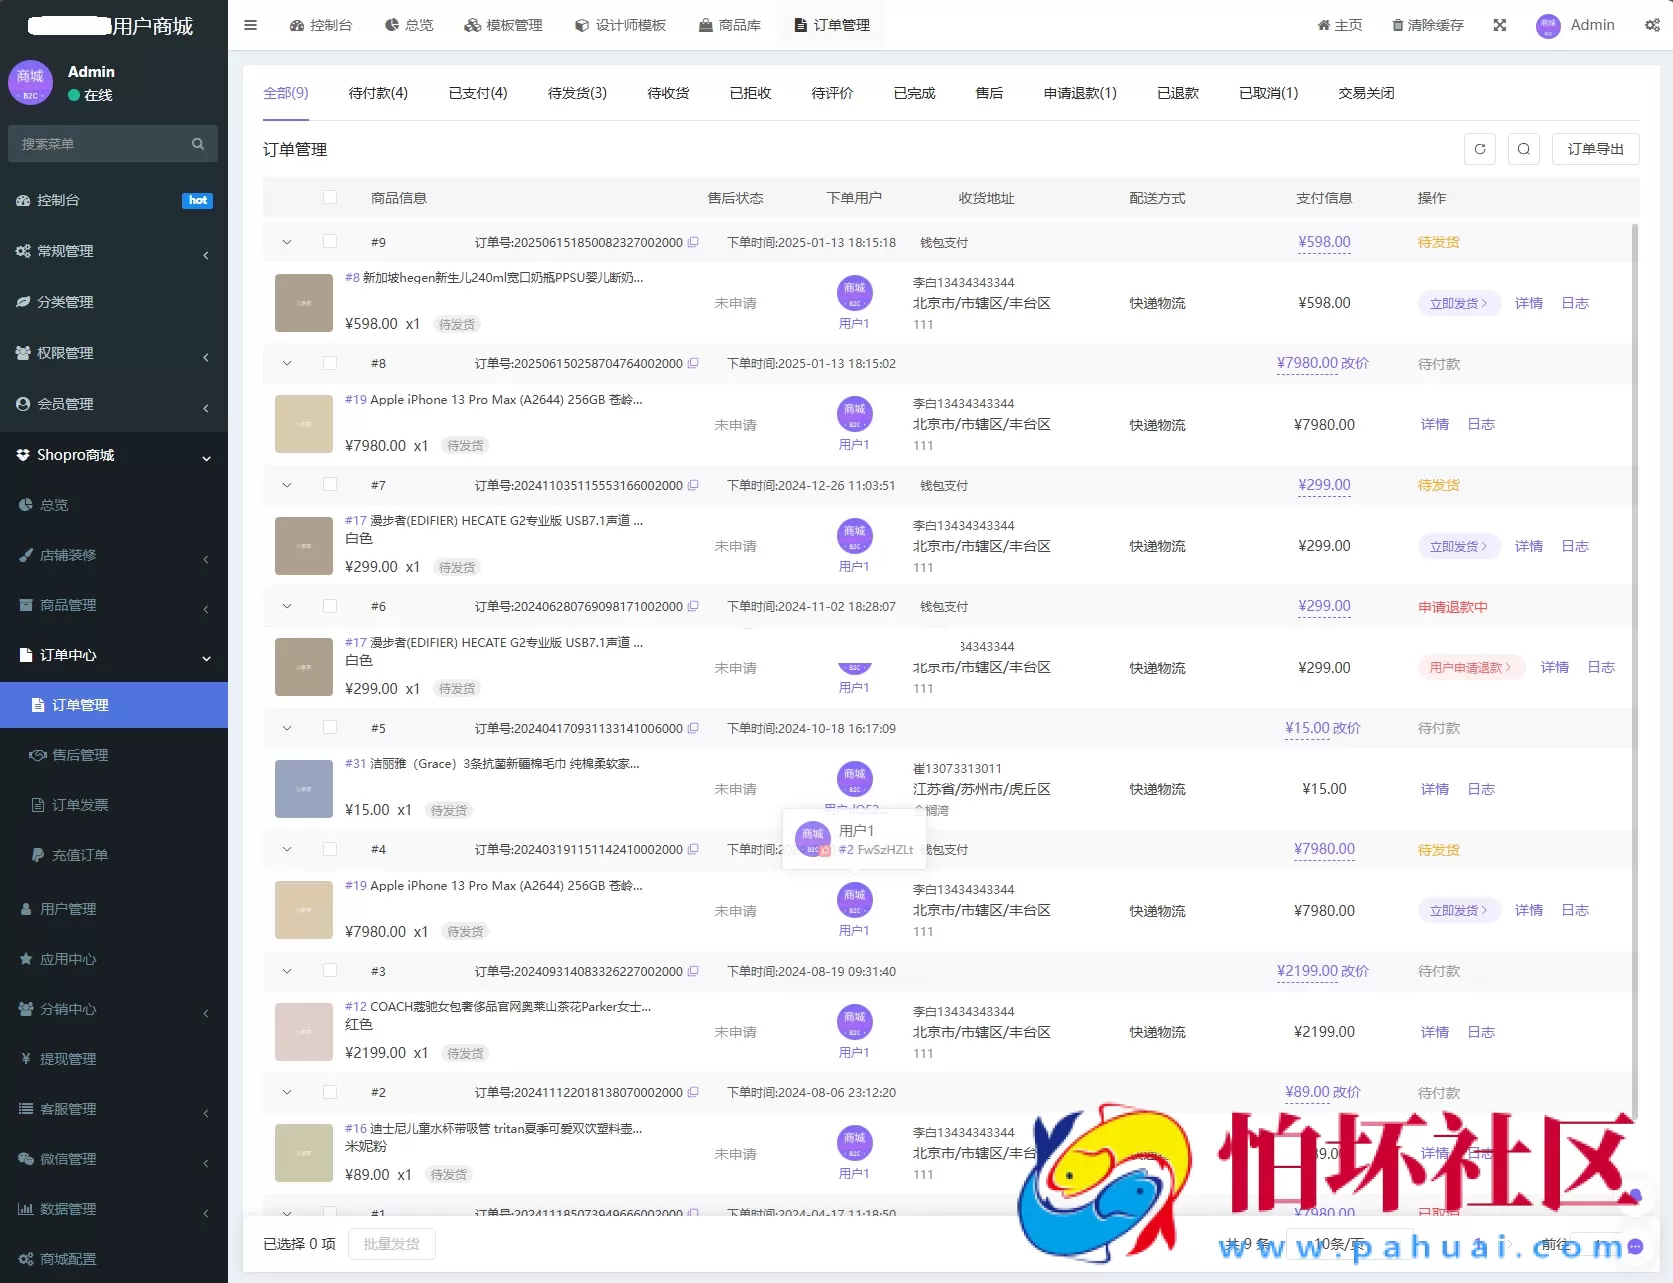The width and height of the screenshot is (1673, 1283).
Task: Expand order #6 row details chevron
Action: point(287,606)
